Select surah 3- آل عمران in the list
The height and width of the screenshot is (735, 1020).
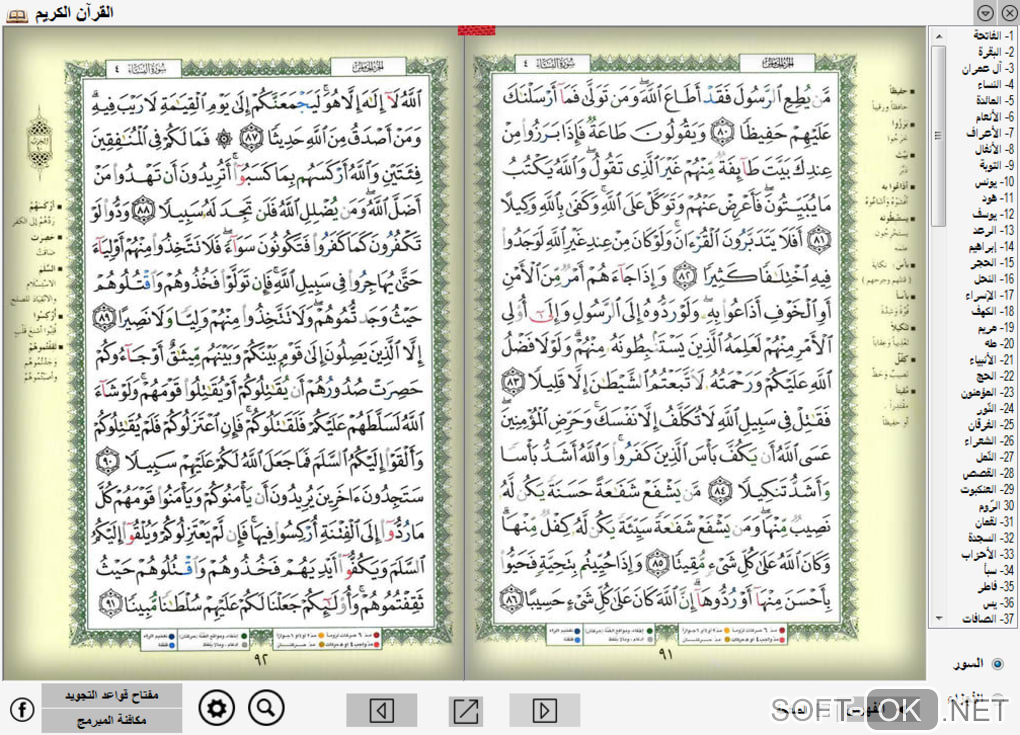(987, 68)
